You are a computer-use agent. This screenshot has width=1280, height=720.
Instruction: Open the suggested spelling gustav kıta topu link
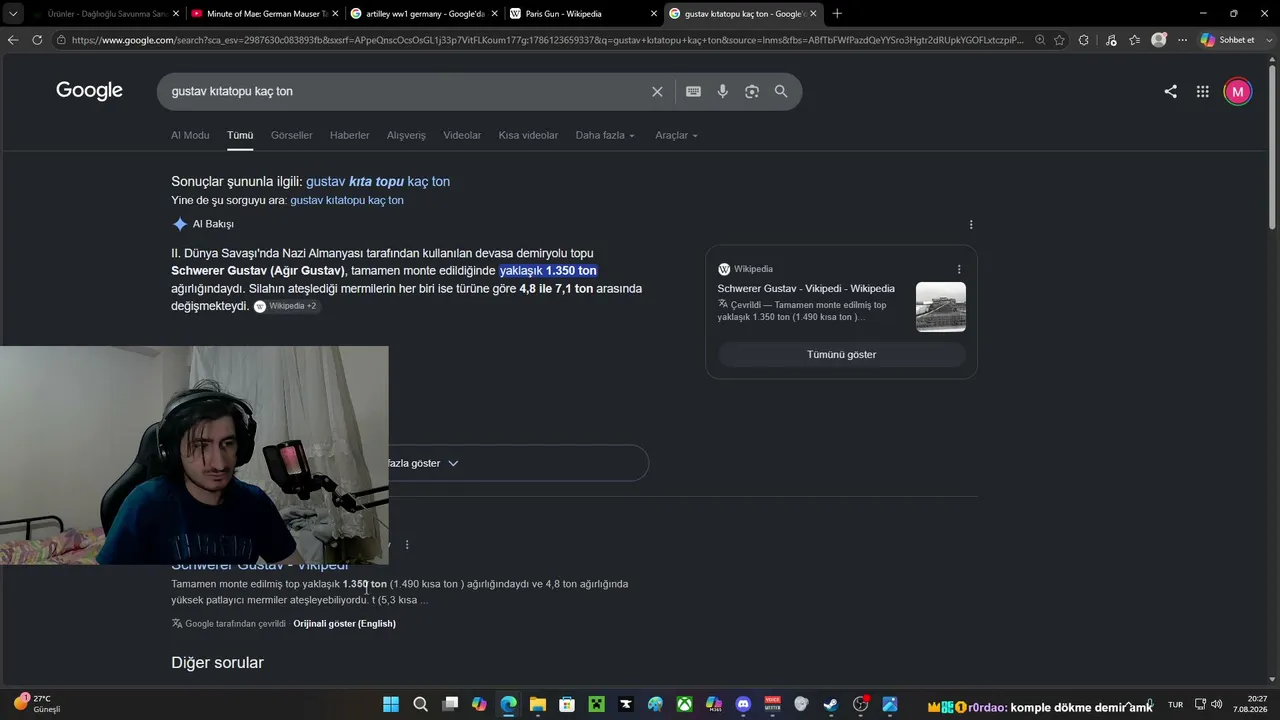click(x=378, y=181)
